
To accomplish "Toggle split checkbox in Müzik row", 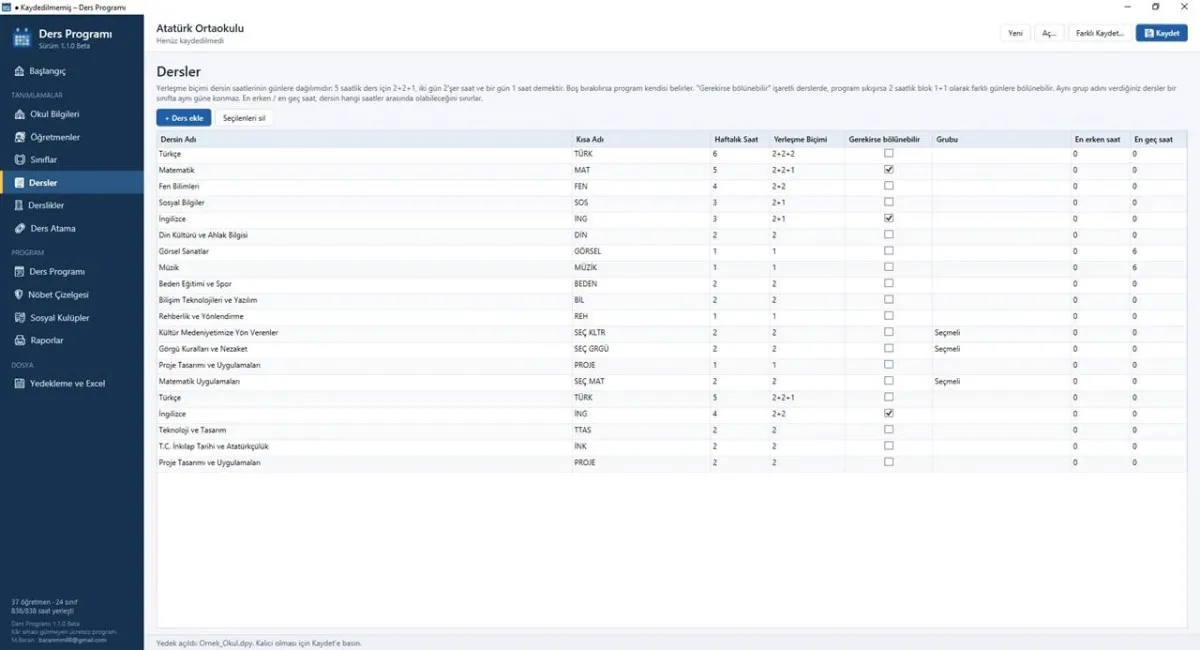I will [888, 267].
